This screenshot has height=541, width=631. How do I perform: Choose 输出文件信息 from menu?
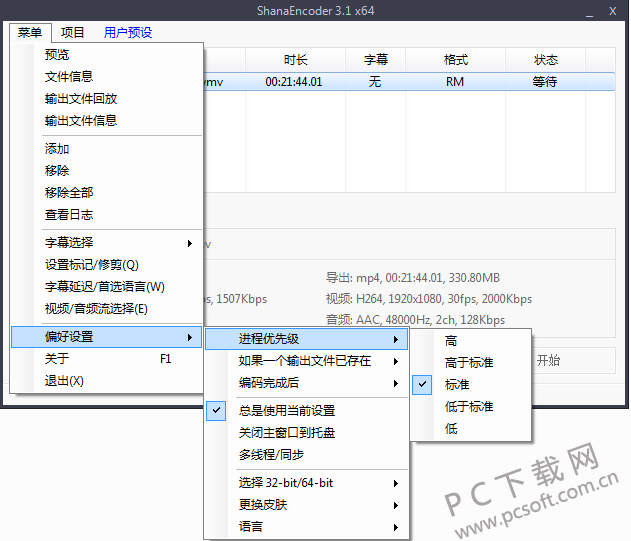coord(107,120)
